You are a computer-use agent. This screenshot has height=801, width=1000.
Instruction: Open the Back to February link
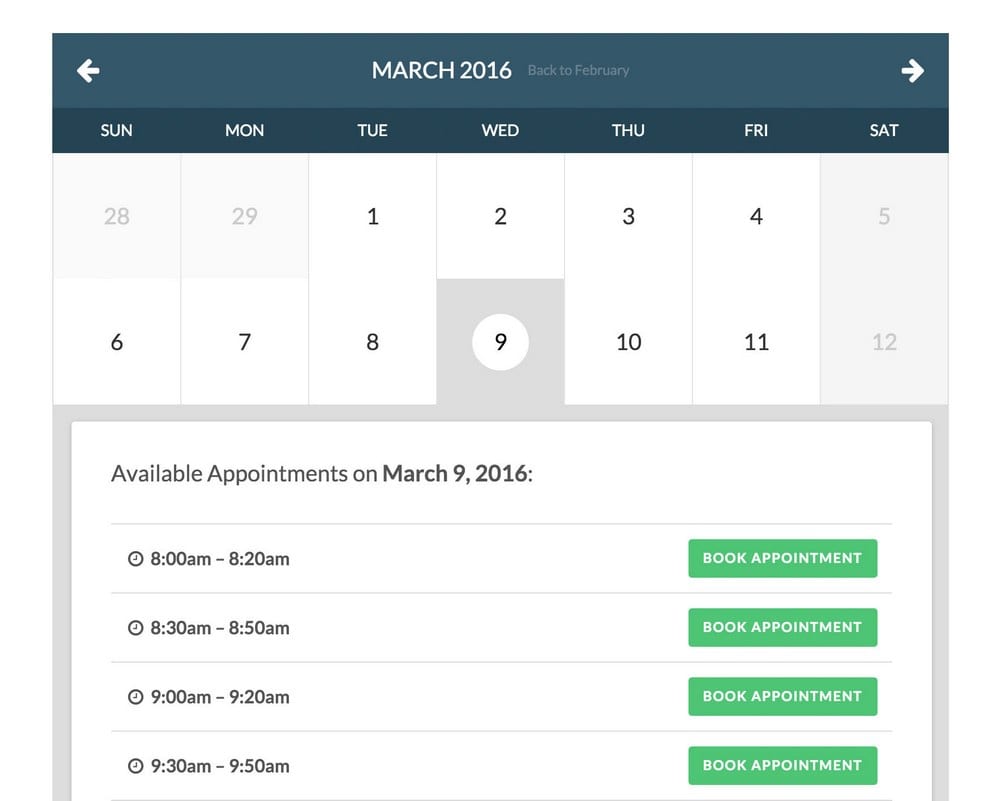578,71
